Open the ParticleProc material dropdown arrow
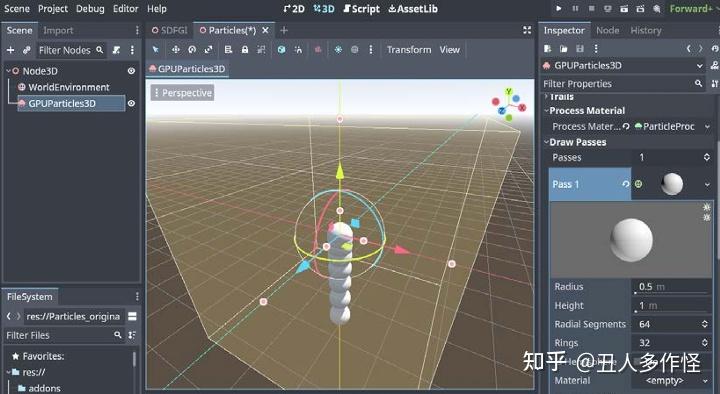This screenshot has height=394, width=720. tap(707, 126)
